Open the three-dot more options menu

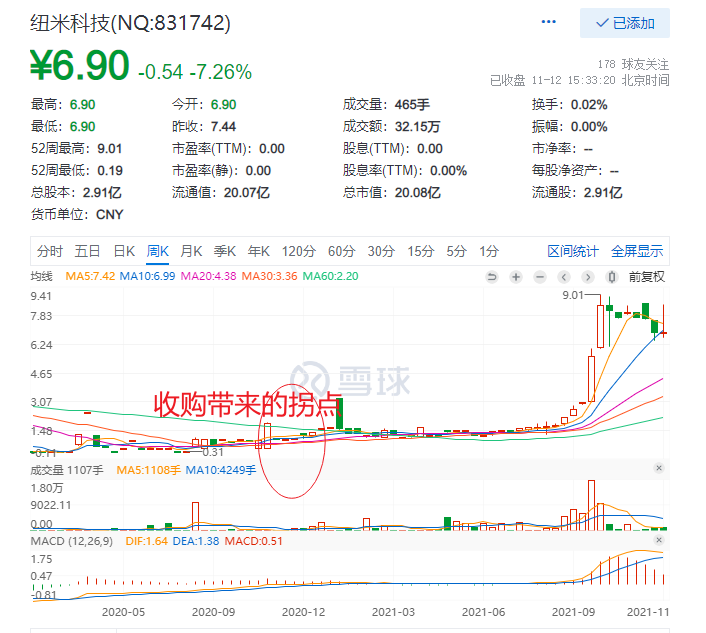(548, 22)
